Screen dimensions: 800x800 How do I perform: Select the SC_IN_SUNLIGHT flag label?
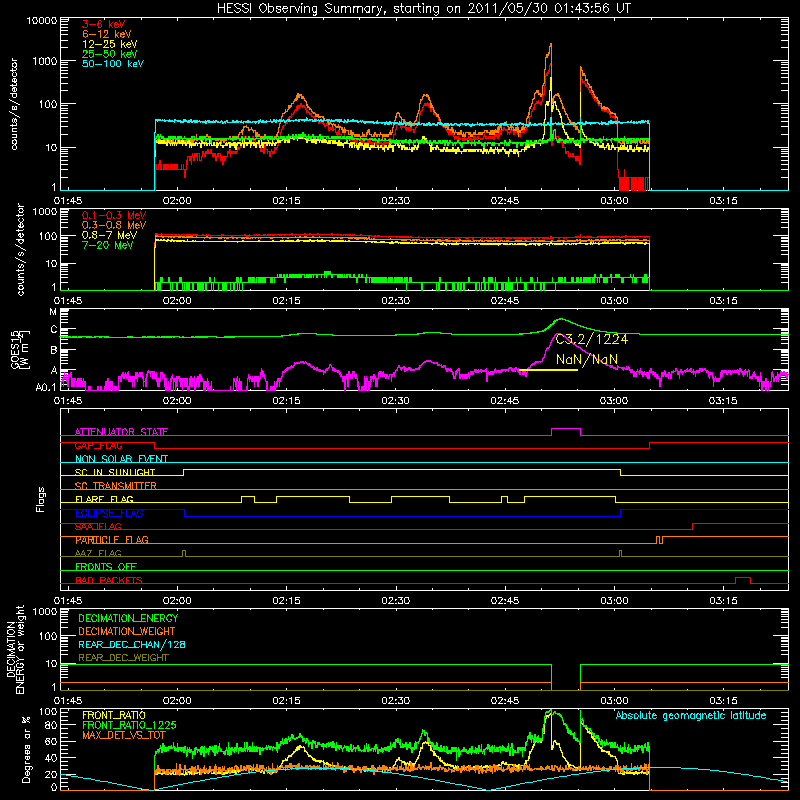[115, 472]
